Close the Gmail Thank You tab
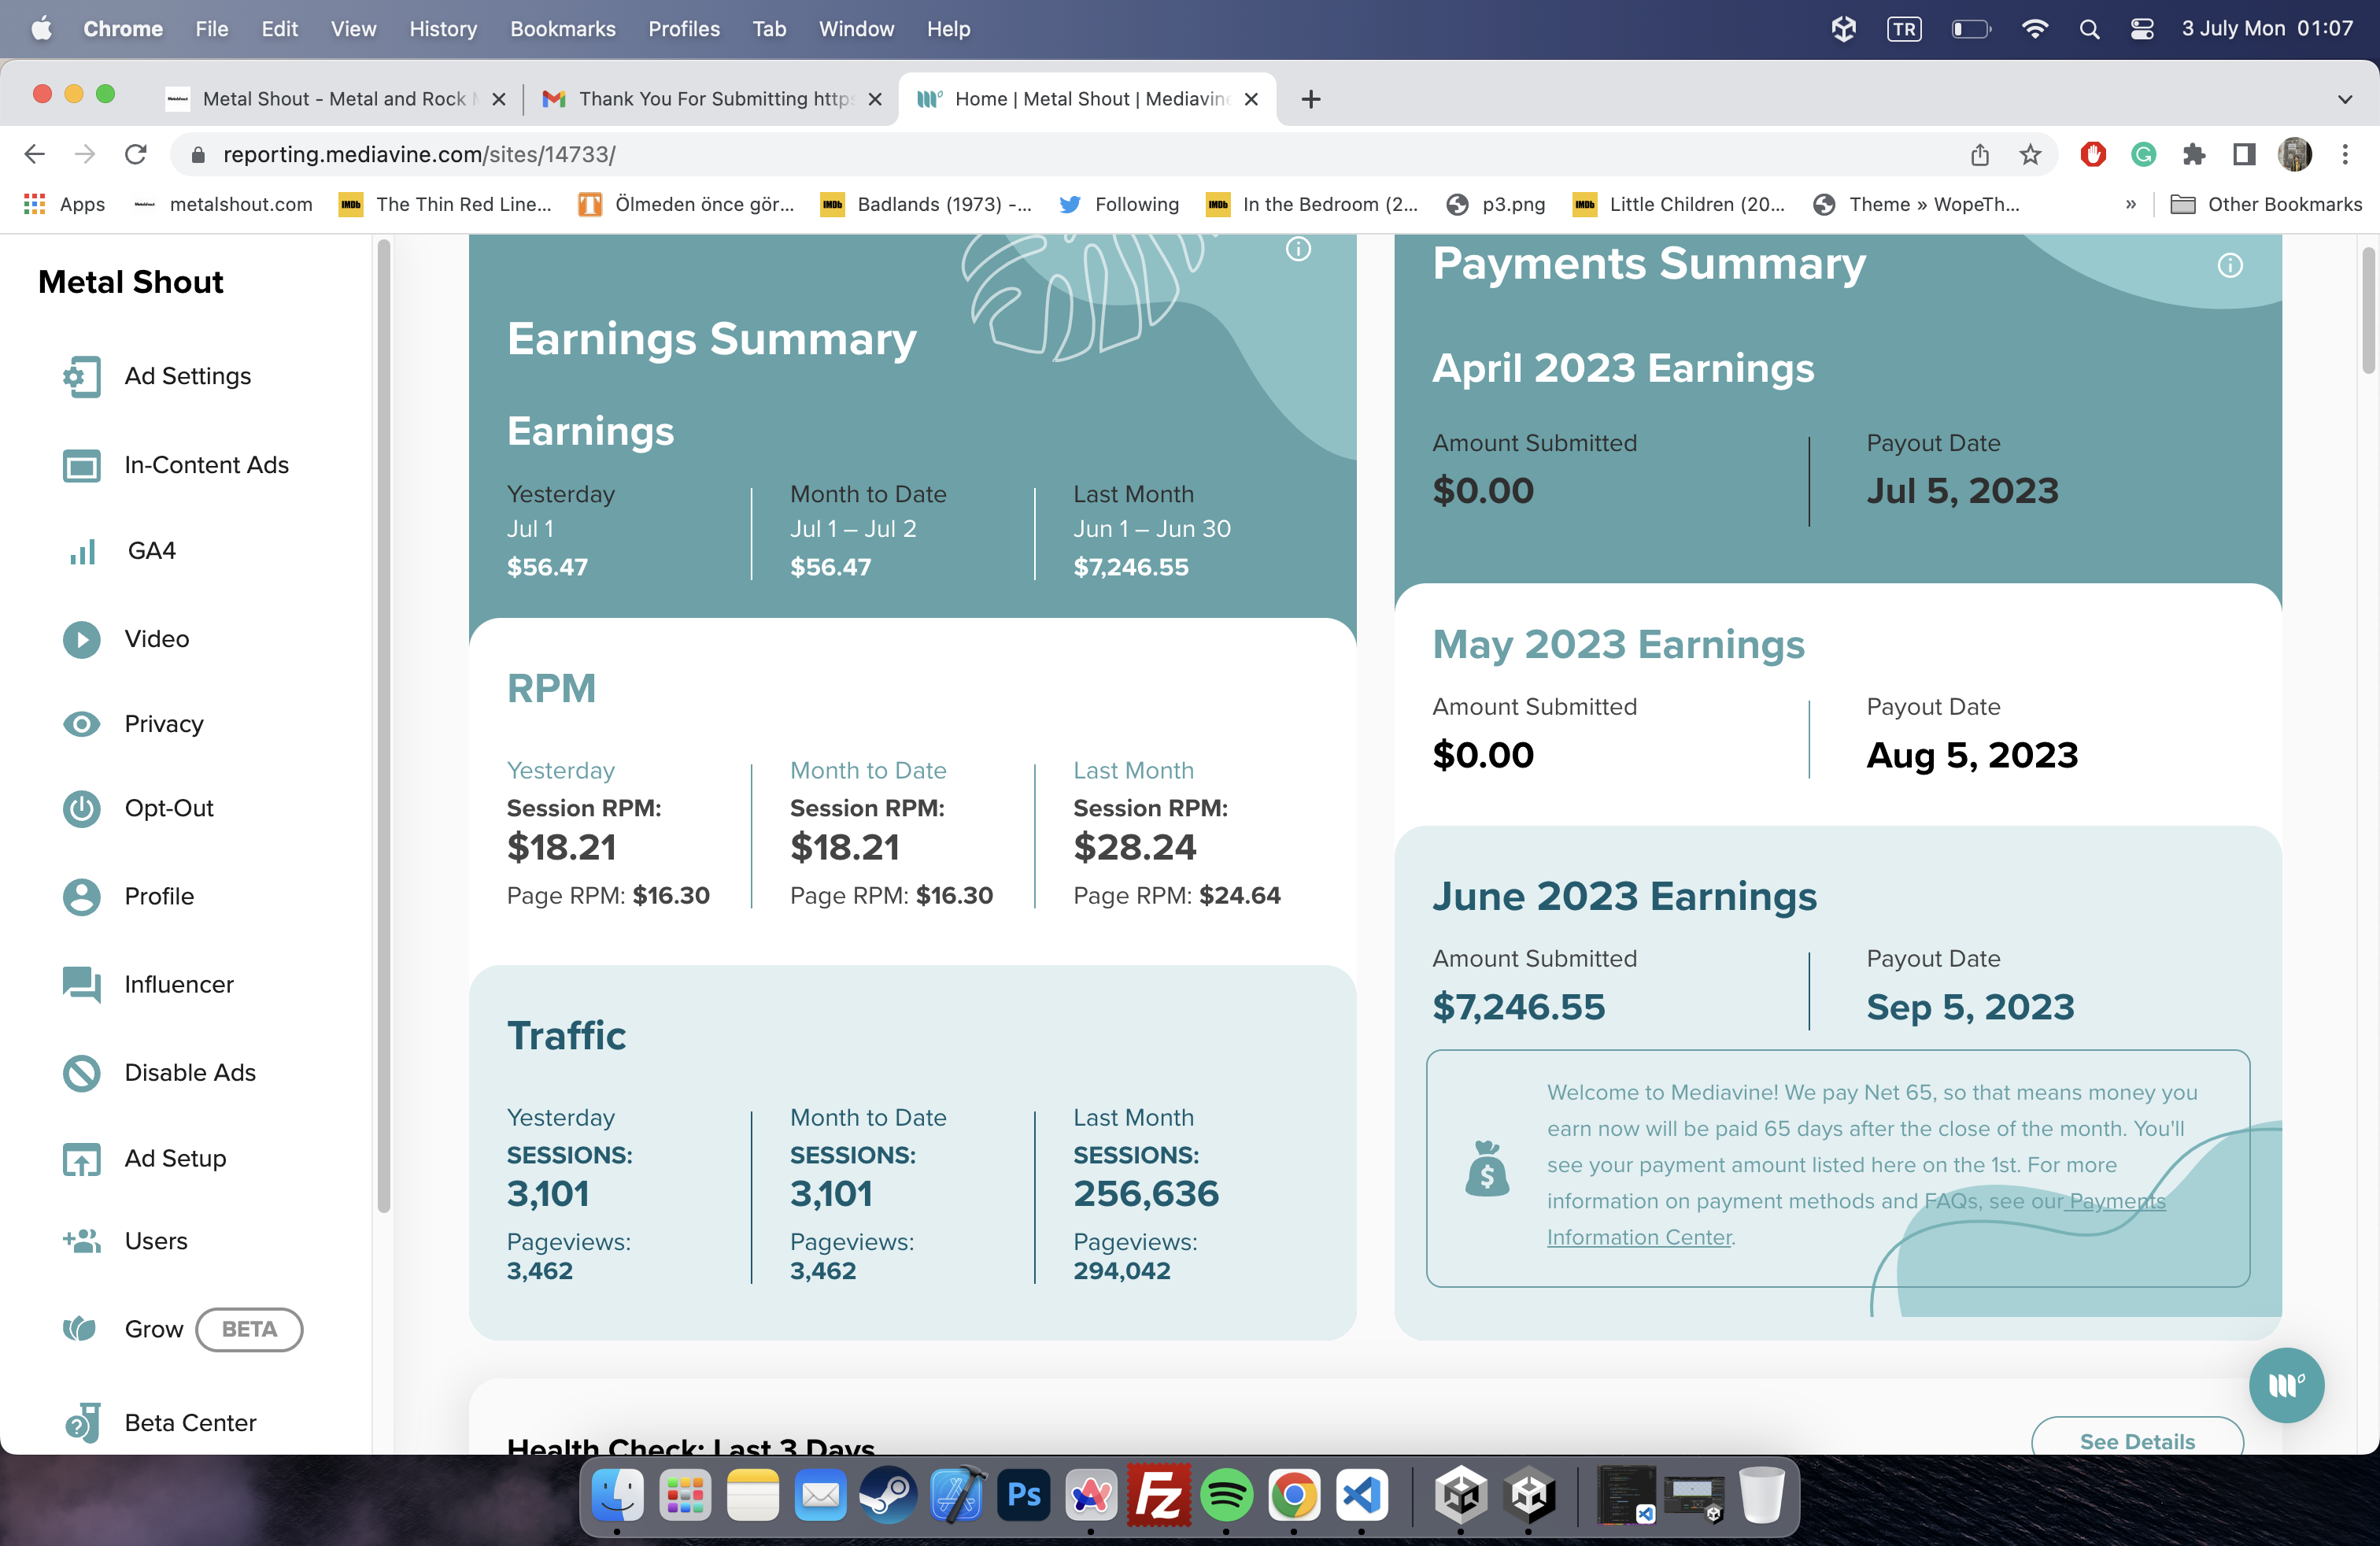This screenshot has height=1546, width=2380. [874, 99]
